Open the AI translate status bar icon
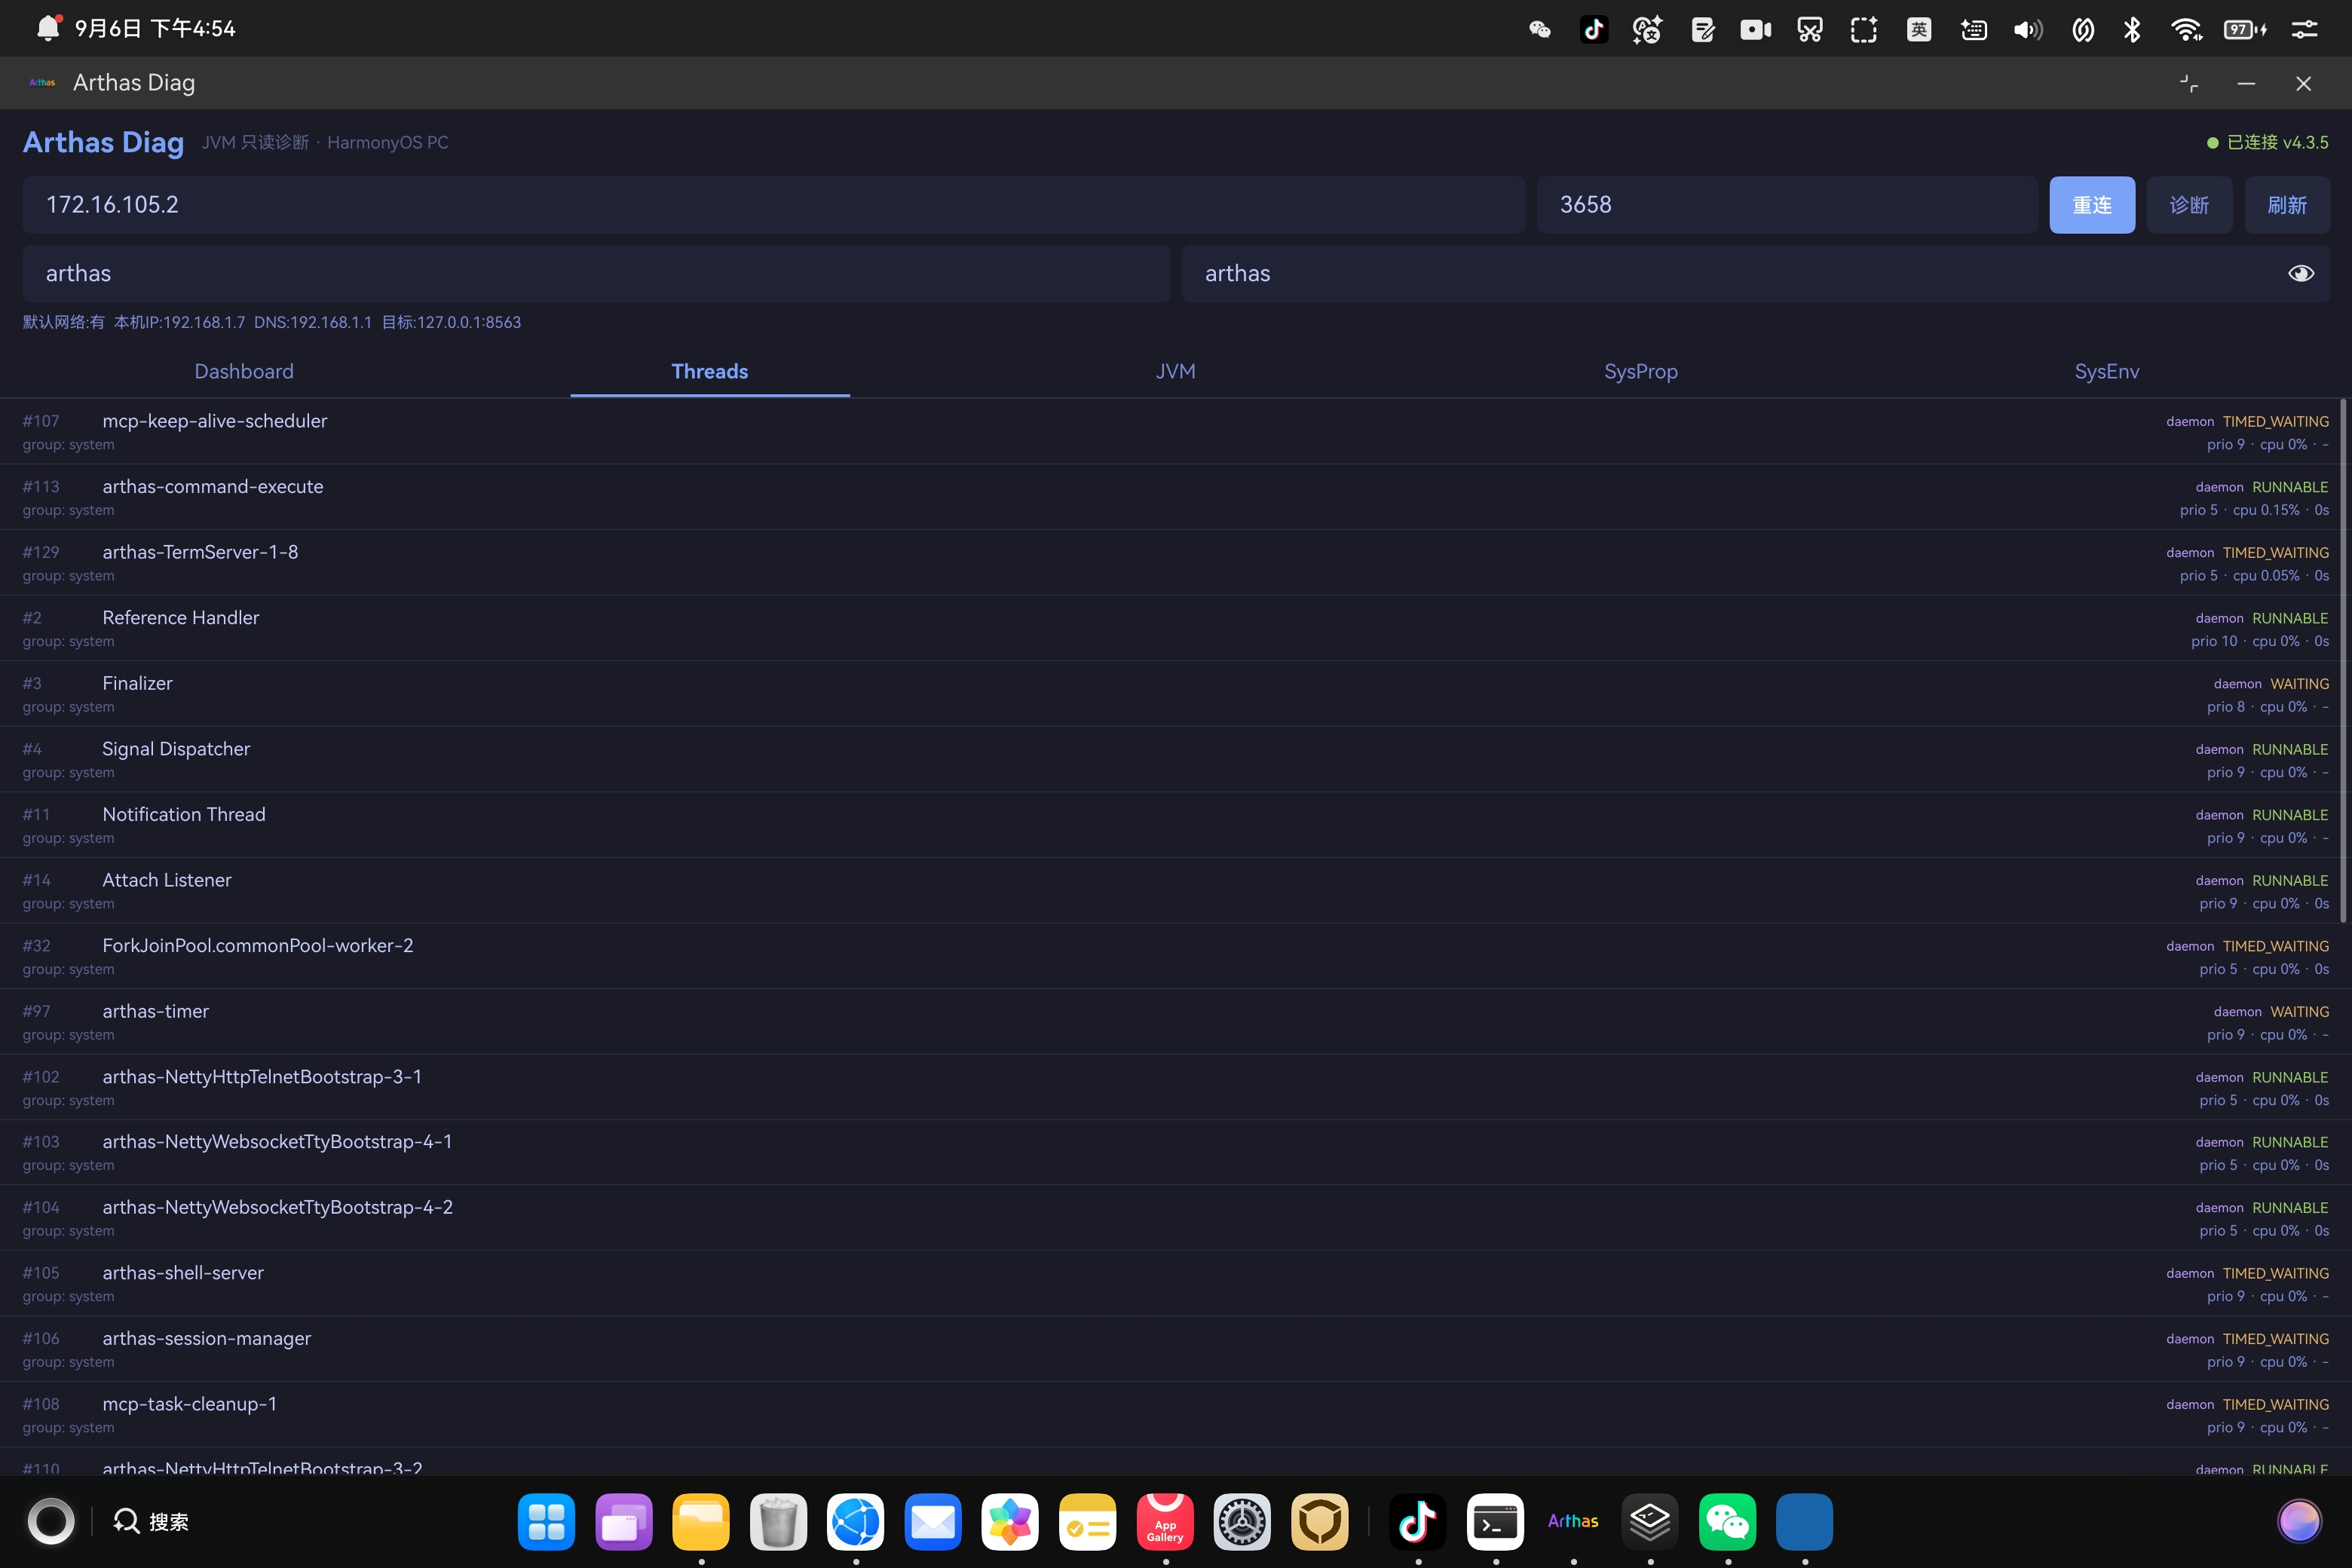This screenshot has height=1568, width=2352. (1647, 29)
